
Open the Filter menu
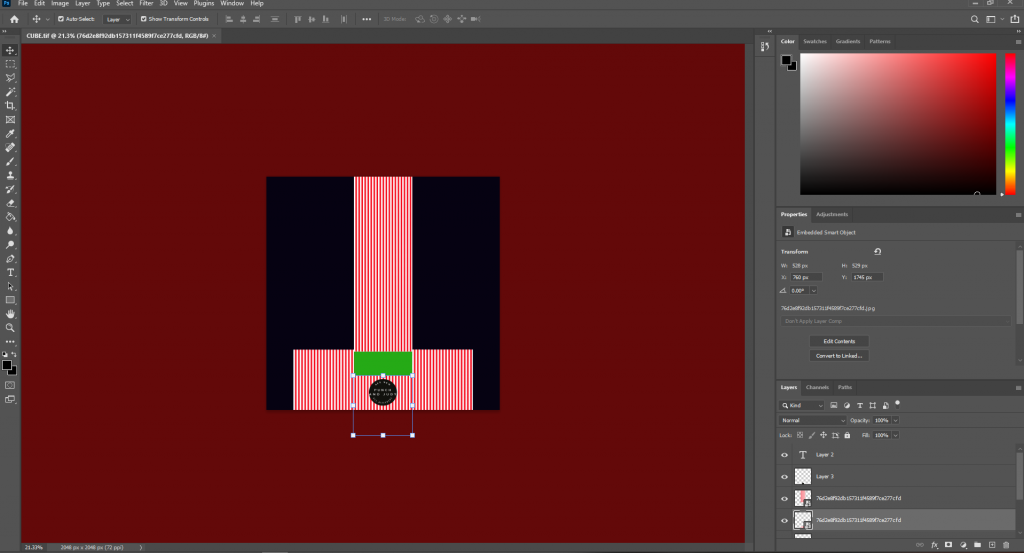point(146,4)
